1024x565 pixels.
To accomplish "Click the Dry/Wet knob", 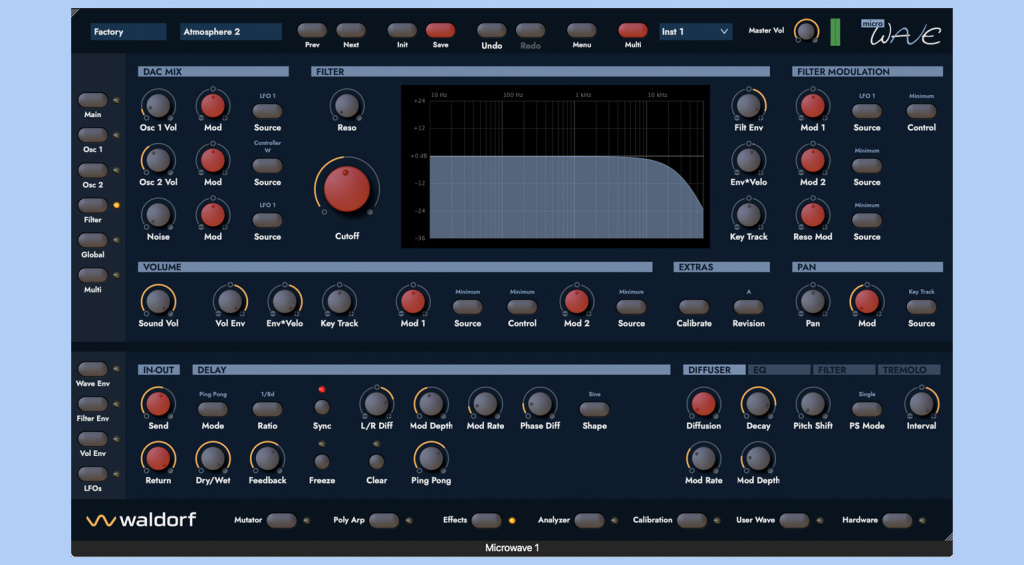I will (x=212, y=459).
